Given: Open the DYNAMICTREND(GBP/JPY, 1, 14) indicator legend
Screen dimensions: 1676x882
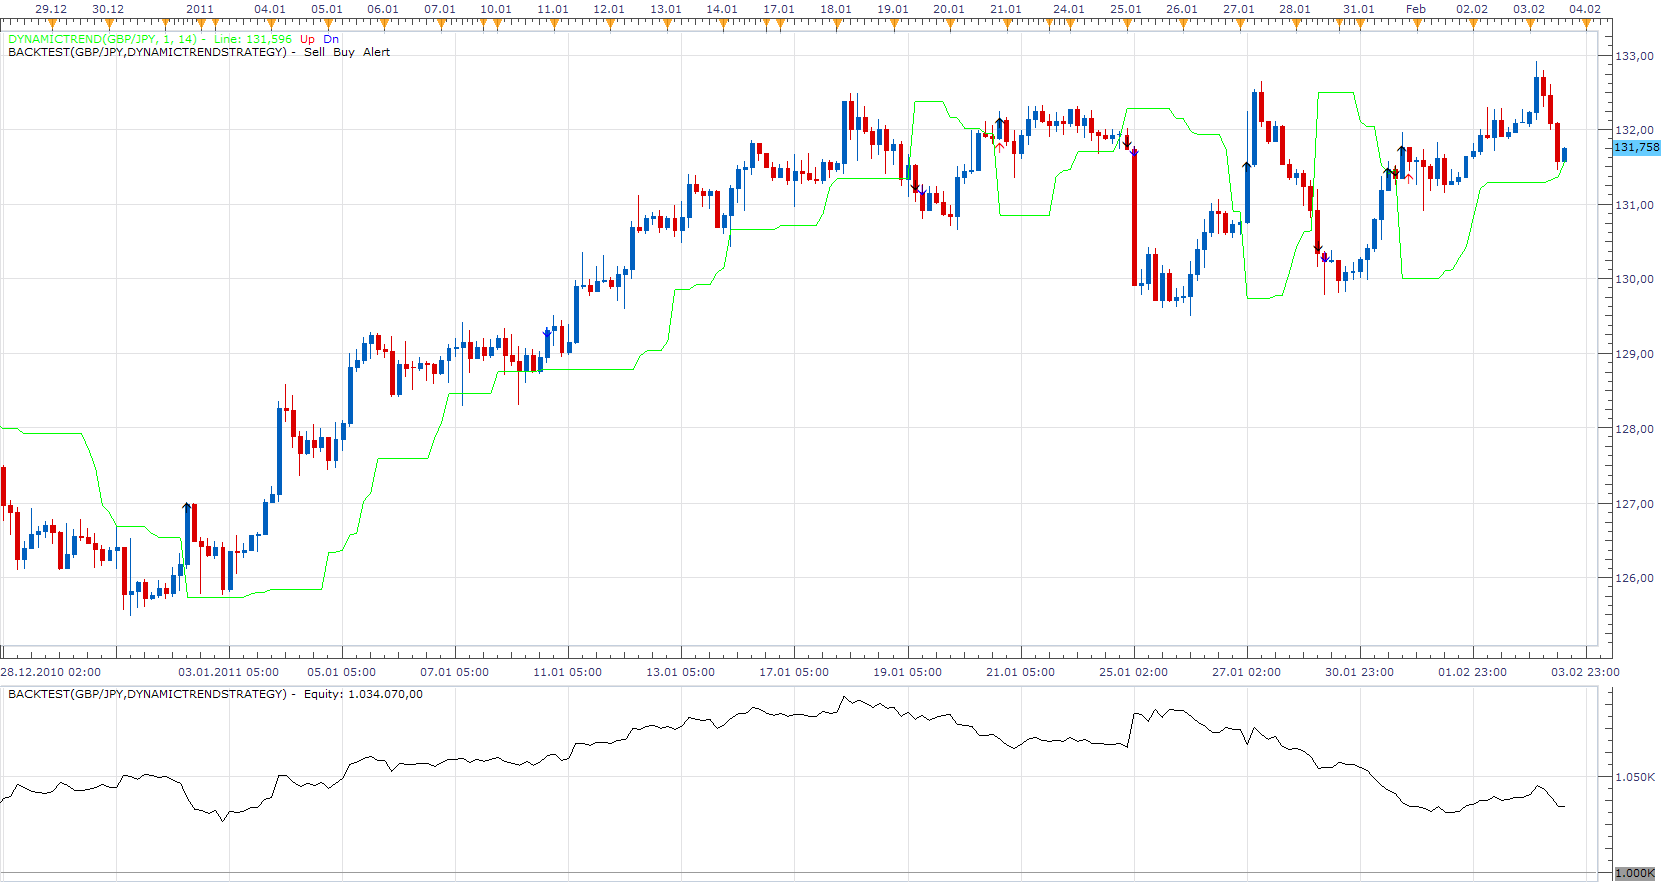Looking at the screenshot, I should tap(102, 40).
